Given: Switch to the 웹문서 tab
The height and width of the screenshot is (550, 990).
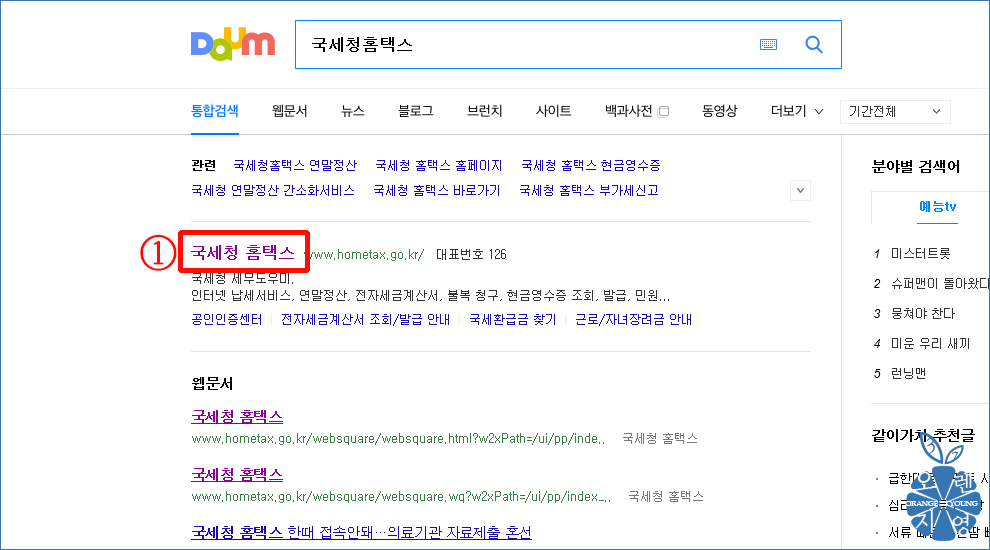Looking at the screenshot, I should tap(289, 111).
